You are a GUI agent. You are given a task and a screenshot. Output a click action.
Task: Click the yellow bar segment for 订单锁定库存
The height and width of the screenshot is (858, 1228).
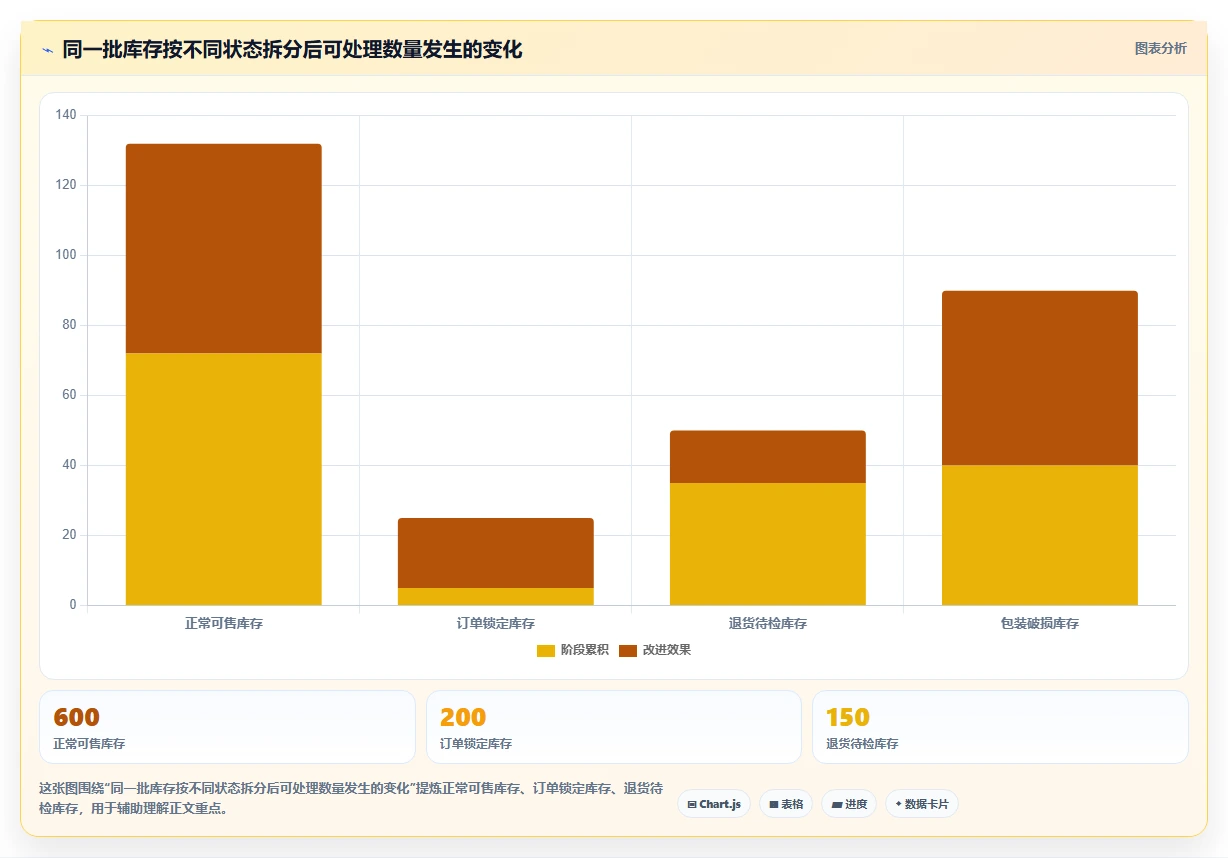tap(496, 596)
